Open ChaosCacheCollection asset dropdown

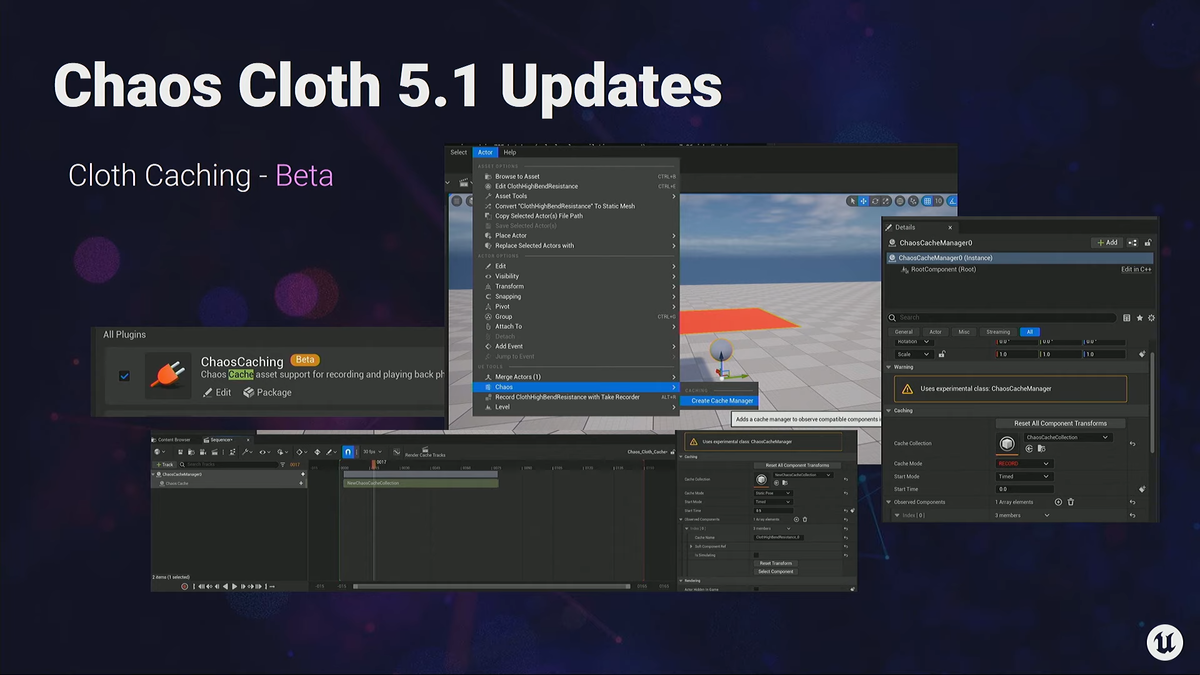click(1067, 437)
